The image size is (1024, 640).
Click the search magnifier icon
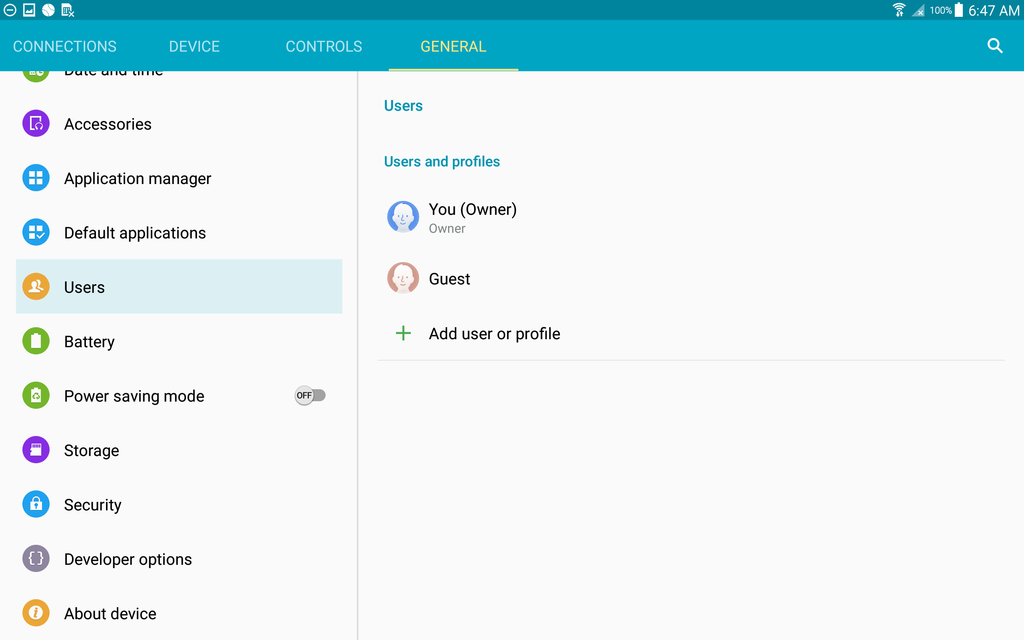point(994,46)
